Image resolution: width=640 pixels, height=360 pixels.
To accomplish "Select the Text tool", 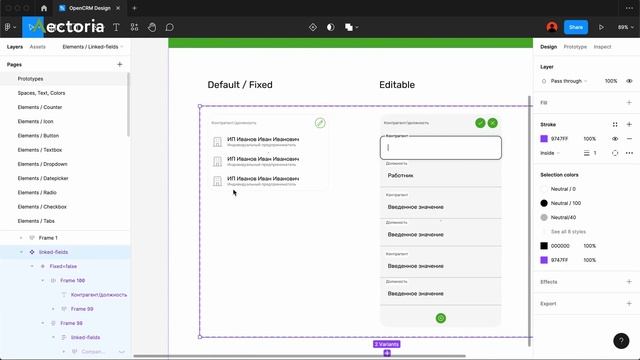I will [116, 27].
